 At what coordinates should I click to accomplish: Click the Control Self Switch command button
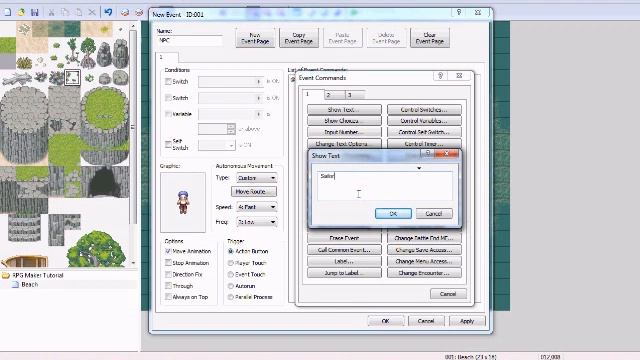point(424,132)
